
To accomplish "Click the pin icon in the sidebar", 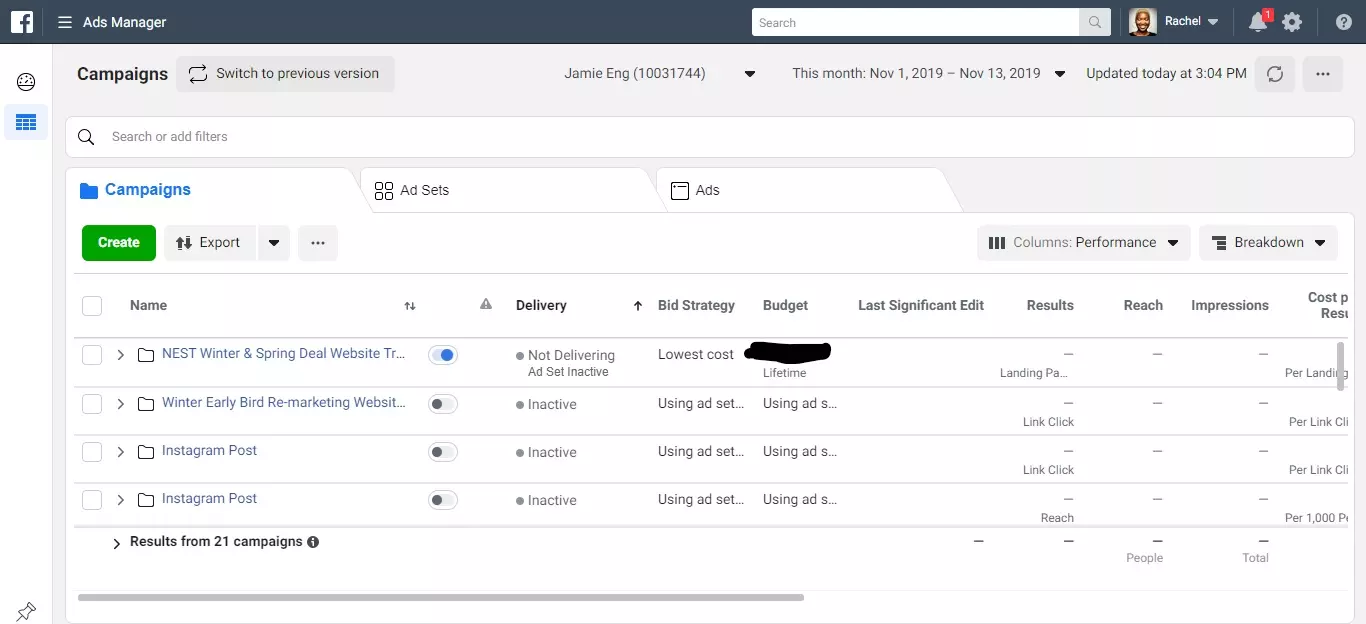I will click(x=26, y=611).
